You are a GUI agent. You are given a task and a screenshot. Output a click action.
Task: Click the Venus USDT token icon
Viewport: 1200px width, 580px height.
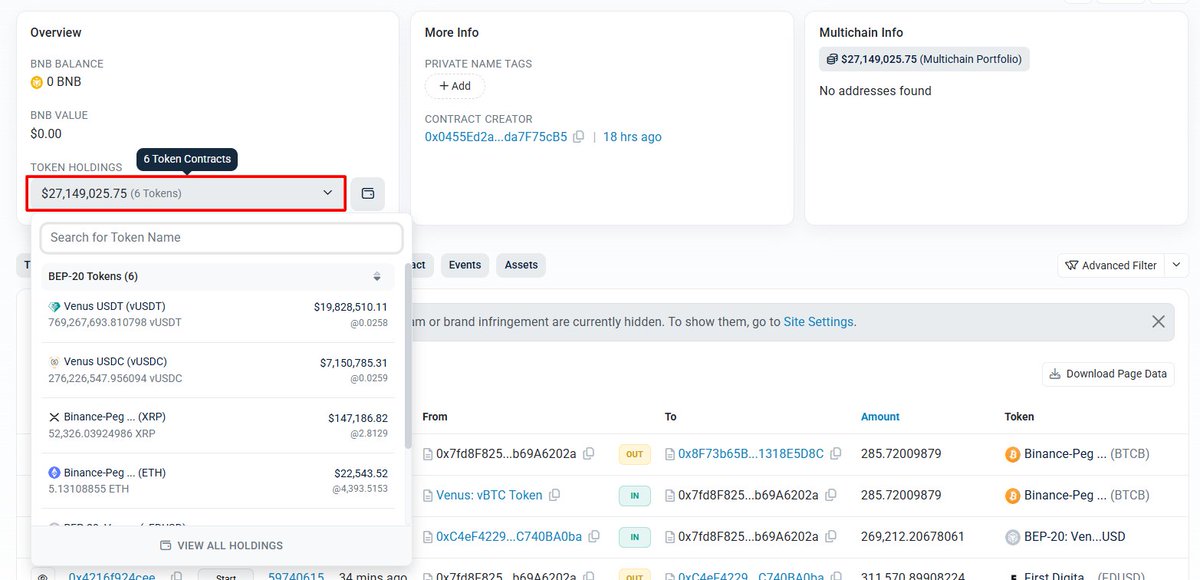(x=54, y=307)
